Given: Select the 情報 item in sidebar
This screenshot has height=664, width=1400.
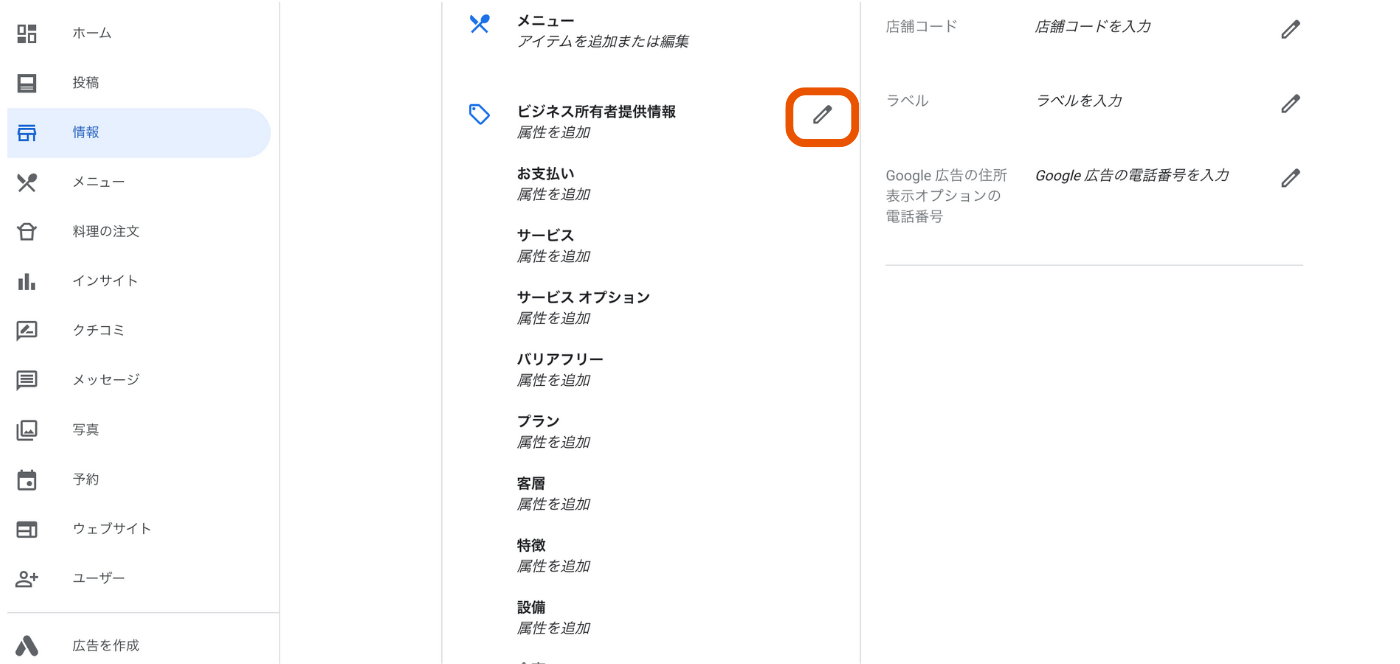Looking at the screenshot, I should [139, 132].
